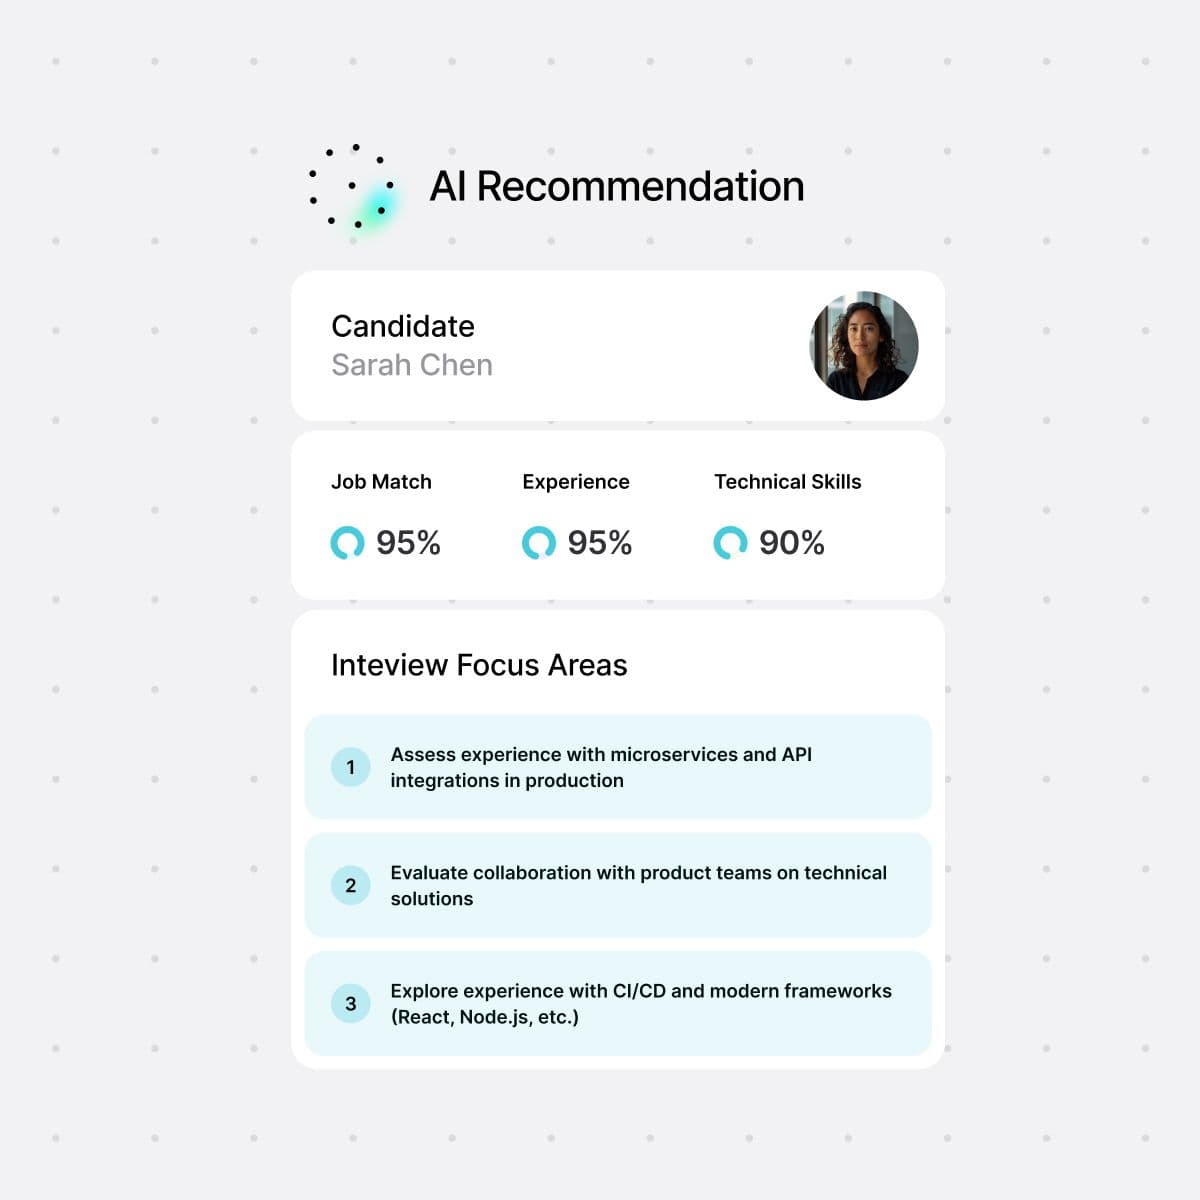The image size is (1200, 1200).
Task: Click the Candidate label
Action: click(403, 326)
